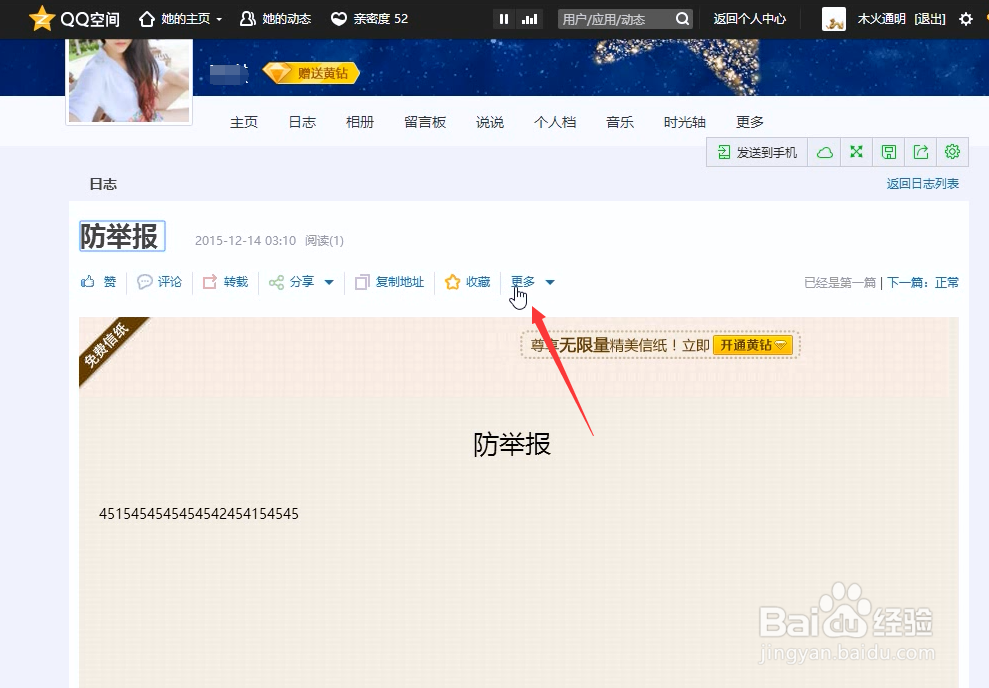
Task: Click the QQ空间 star logo
Action: 41,18
